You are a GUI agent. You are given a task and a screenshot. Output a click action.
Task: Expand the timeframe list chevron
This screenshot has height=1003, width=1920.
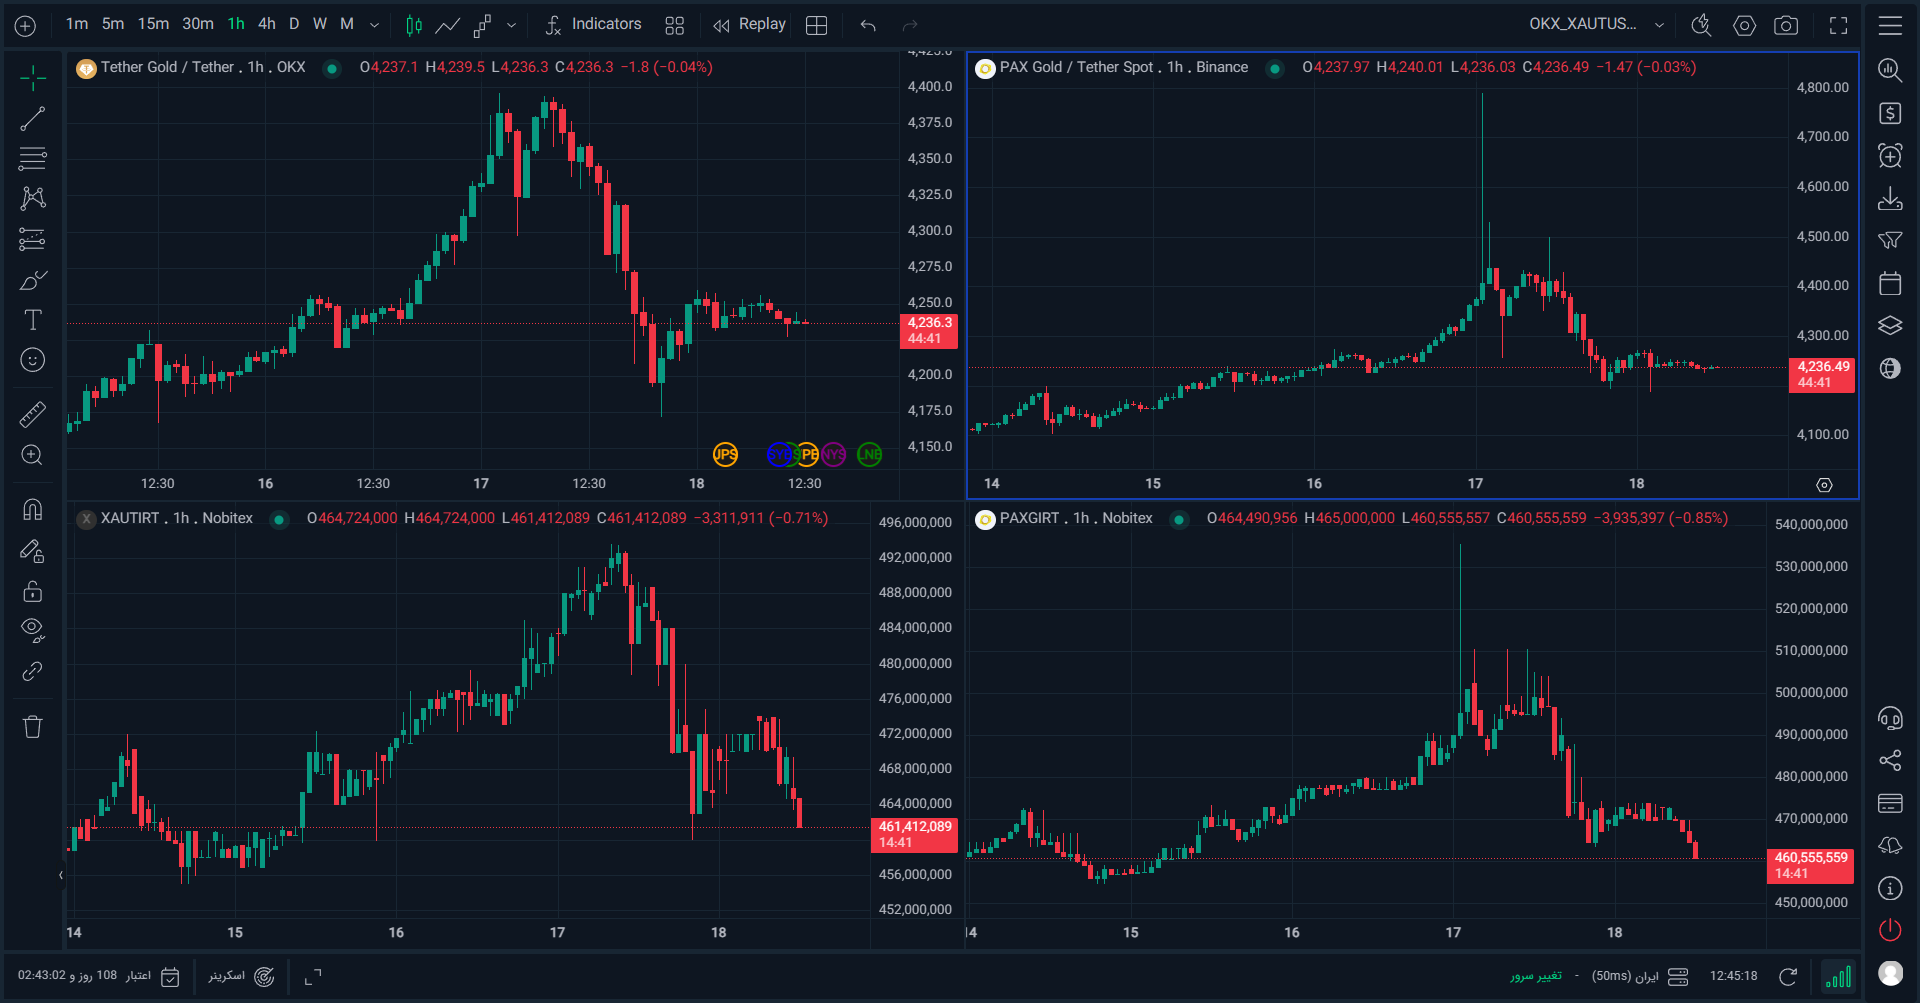374,25
